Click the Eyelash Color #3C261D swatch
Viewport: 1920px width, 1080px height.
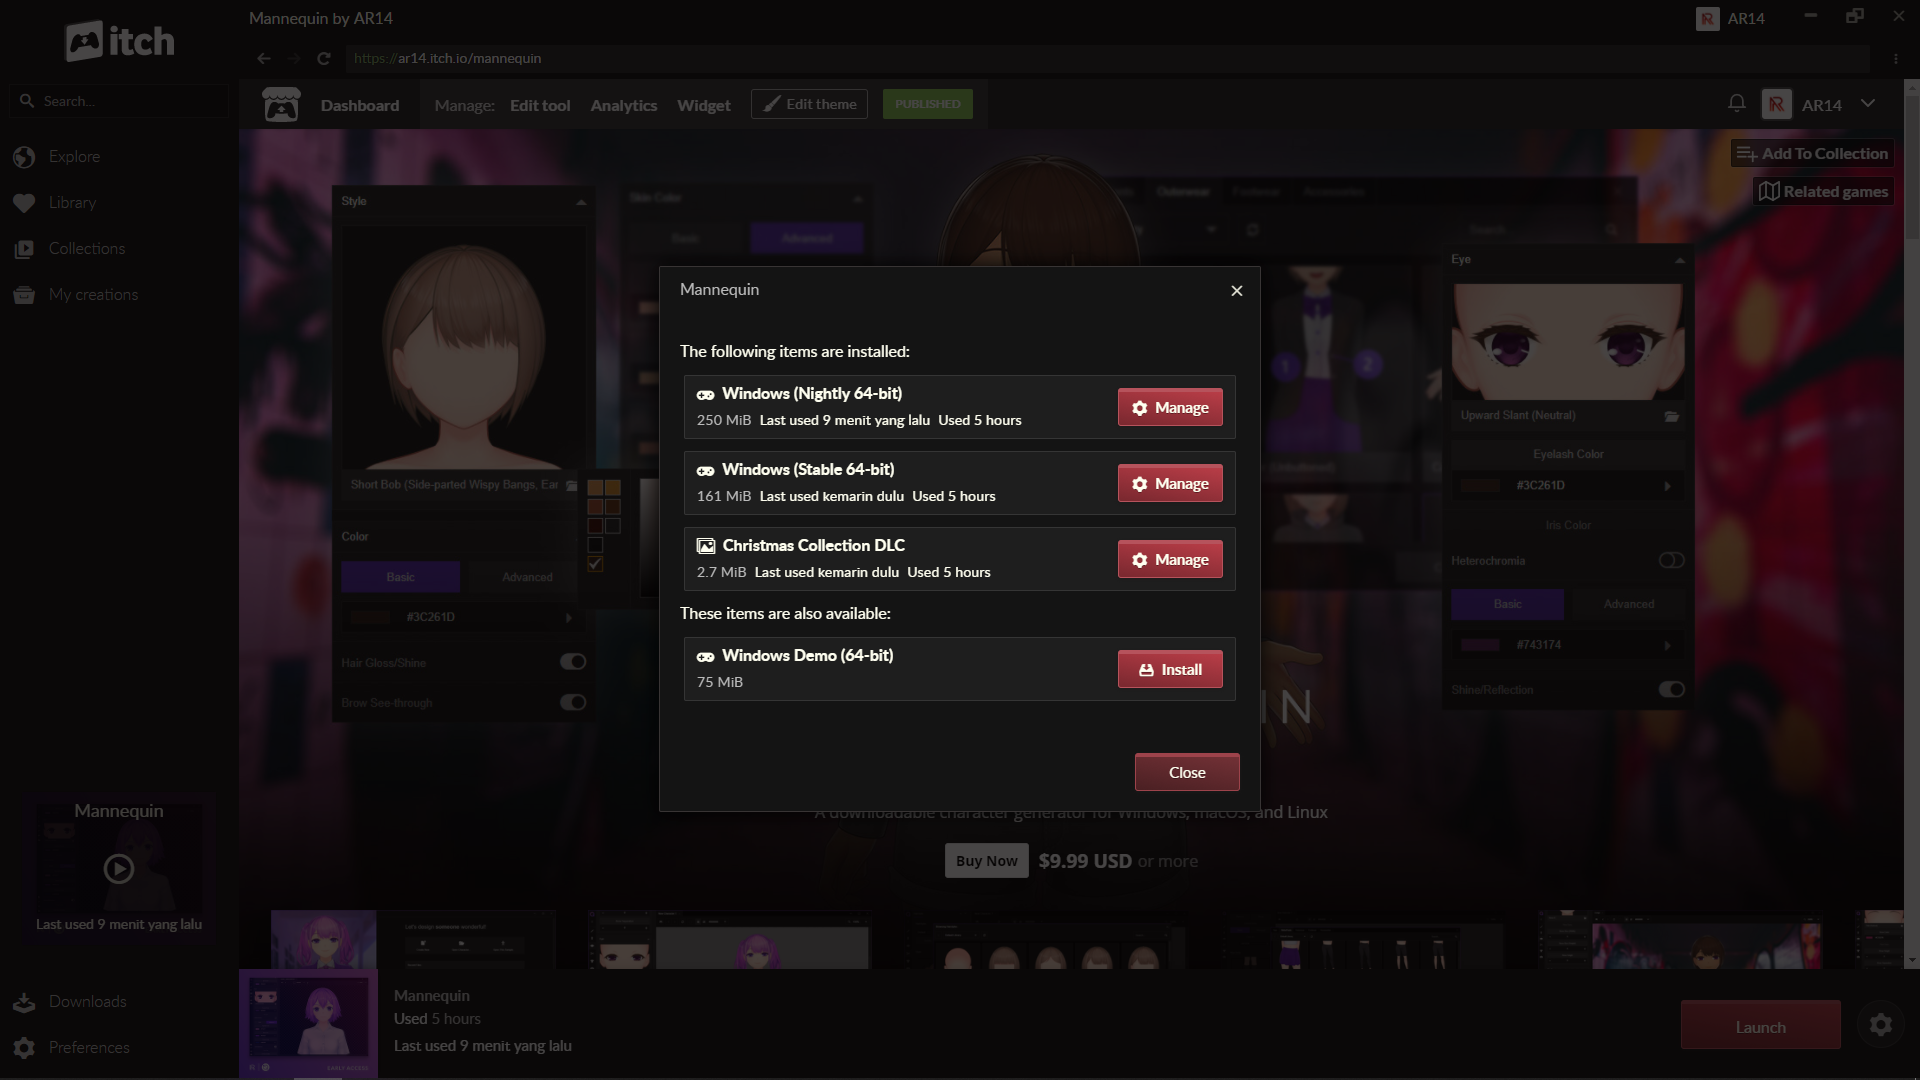click(1566, 485)
